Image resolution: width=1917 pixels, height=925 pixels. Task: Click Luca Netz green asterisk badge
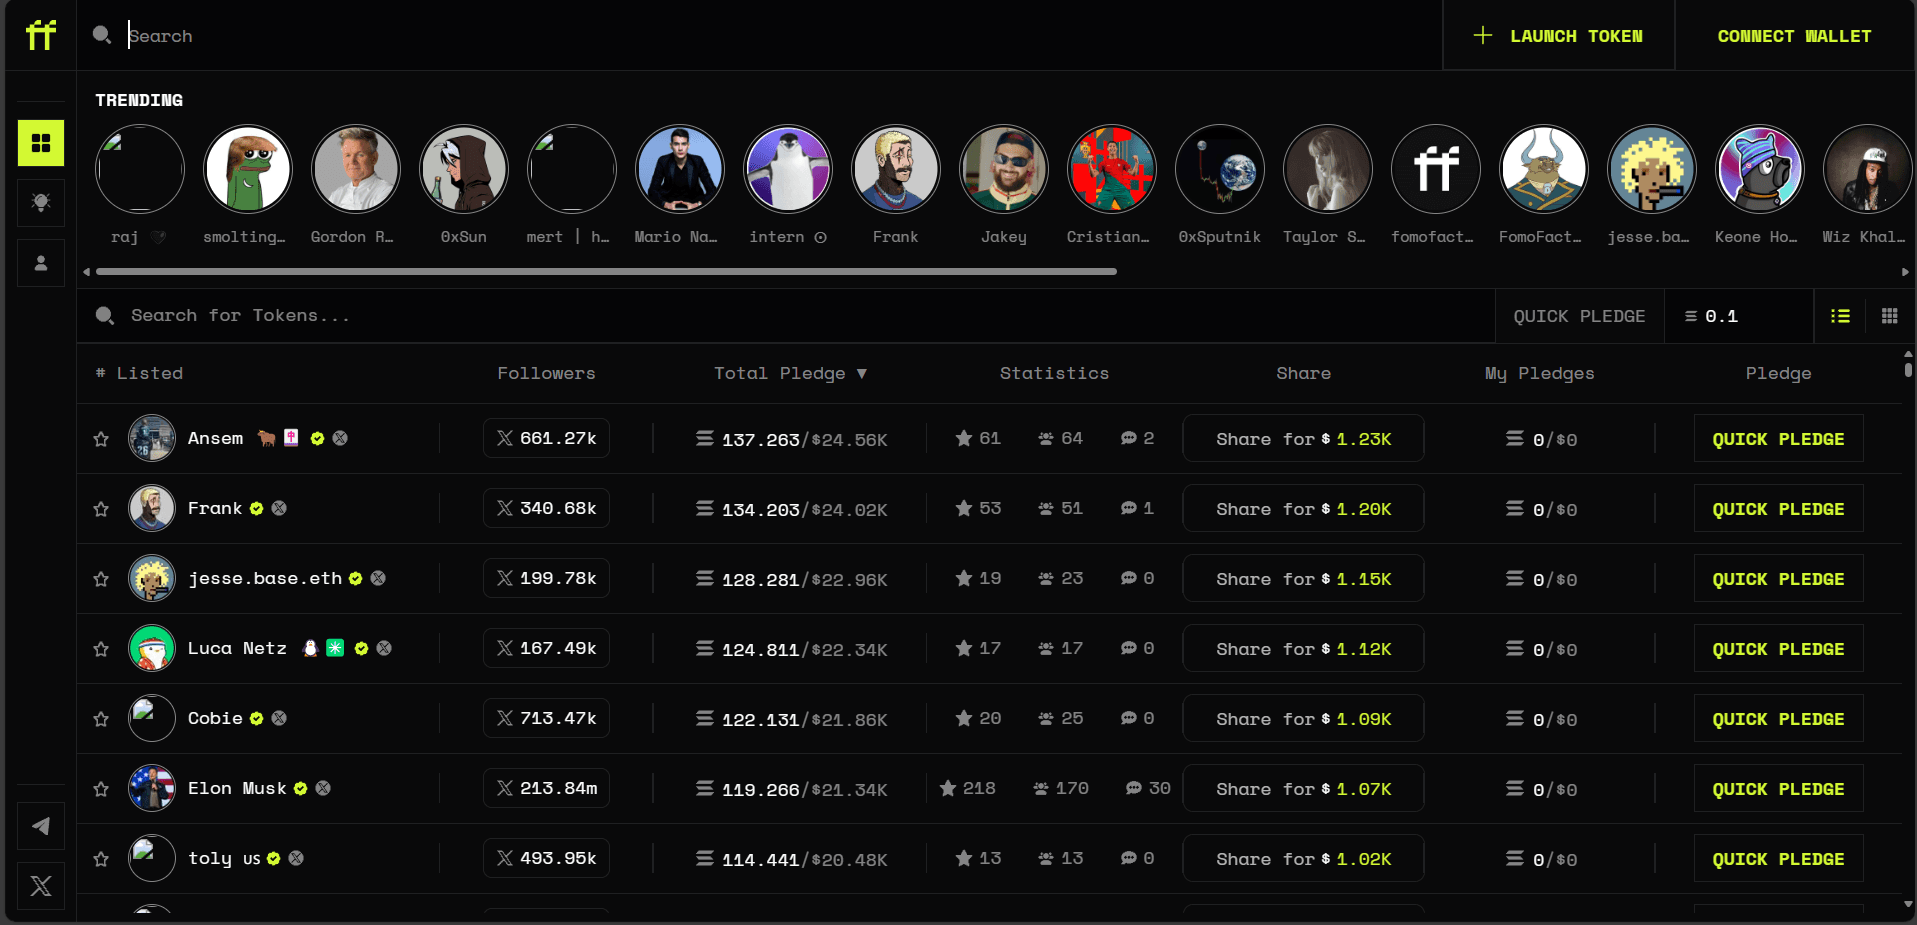point(335,648)
